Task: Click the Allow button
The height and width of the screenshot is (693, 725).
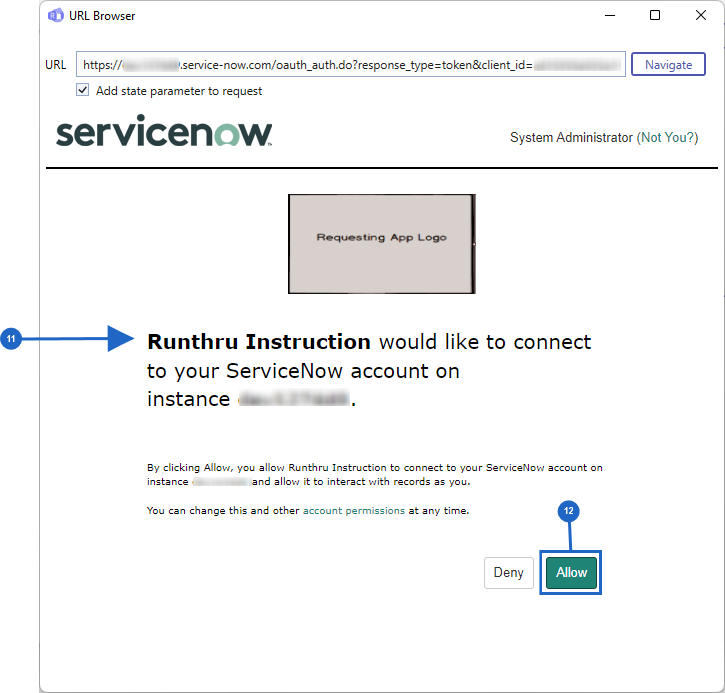Action: 571,573
